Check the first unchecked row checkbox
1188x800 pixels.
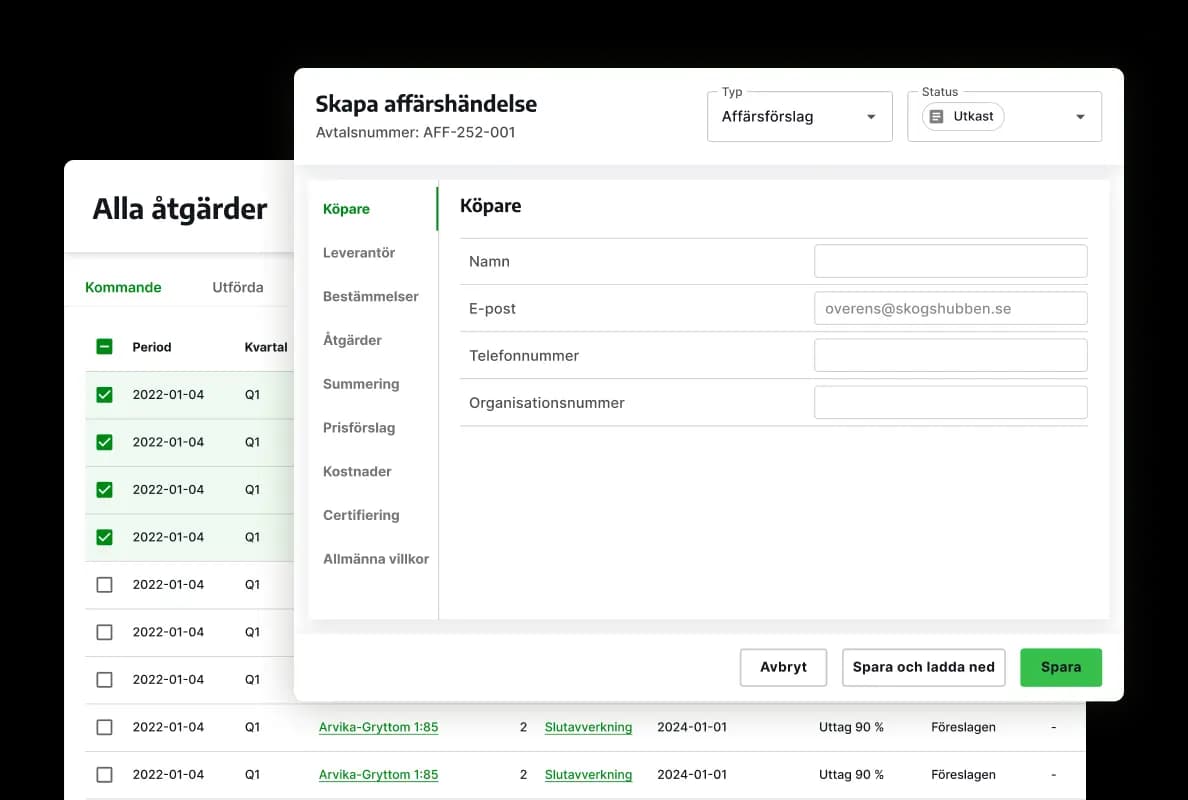tap(104, 585)
